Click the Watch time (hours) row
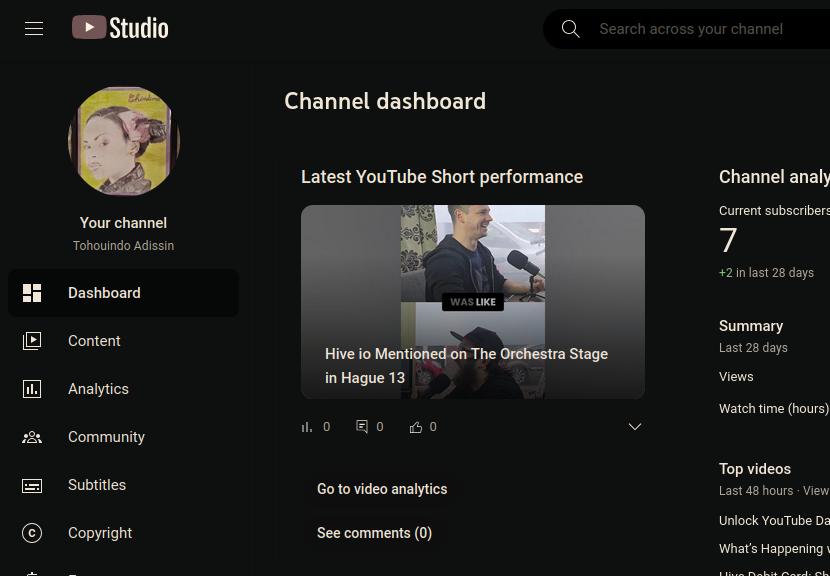This screenshot has width=830, height=576. coord(774,409)
